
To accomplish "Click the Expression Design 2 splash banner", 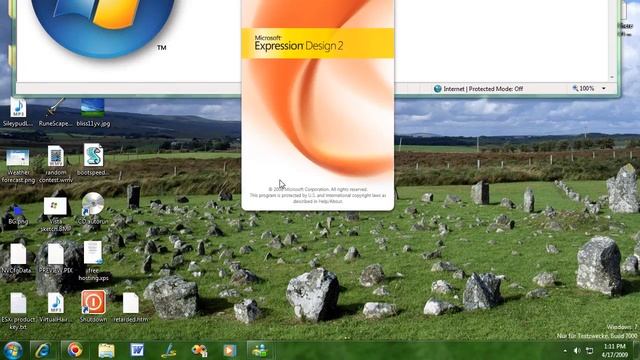I will (x=318, y=43).
